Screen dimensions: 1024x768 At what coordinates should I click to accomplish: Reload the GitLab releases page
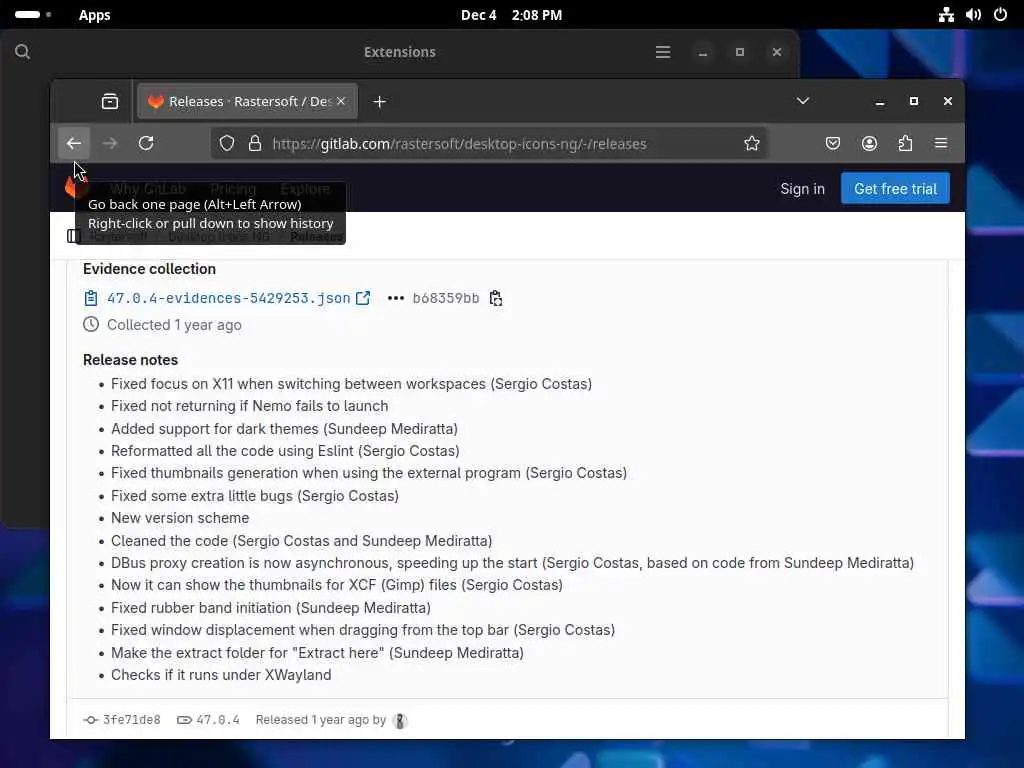click(x=146, y=144)
